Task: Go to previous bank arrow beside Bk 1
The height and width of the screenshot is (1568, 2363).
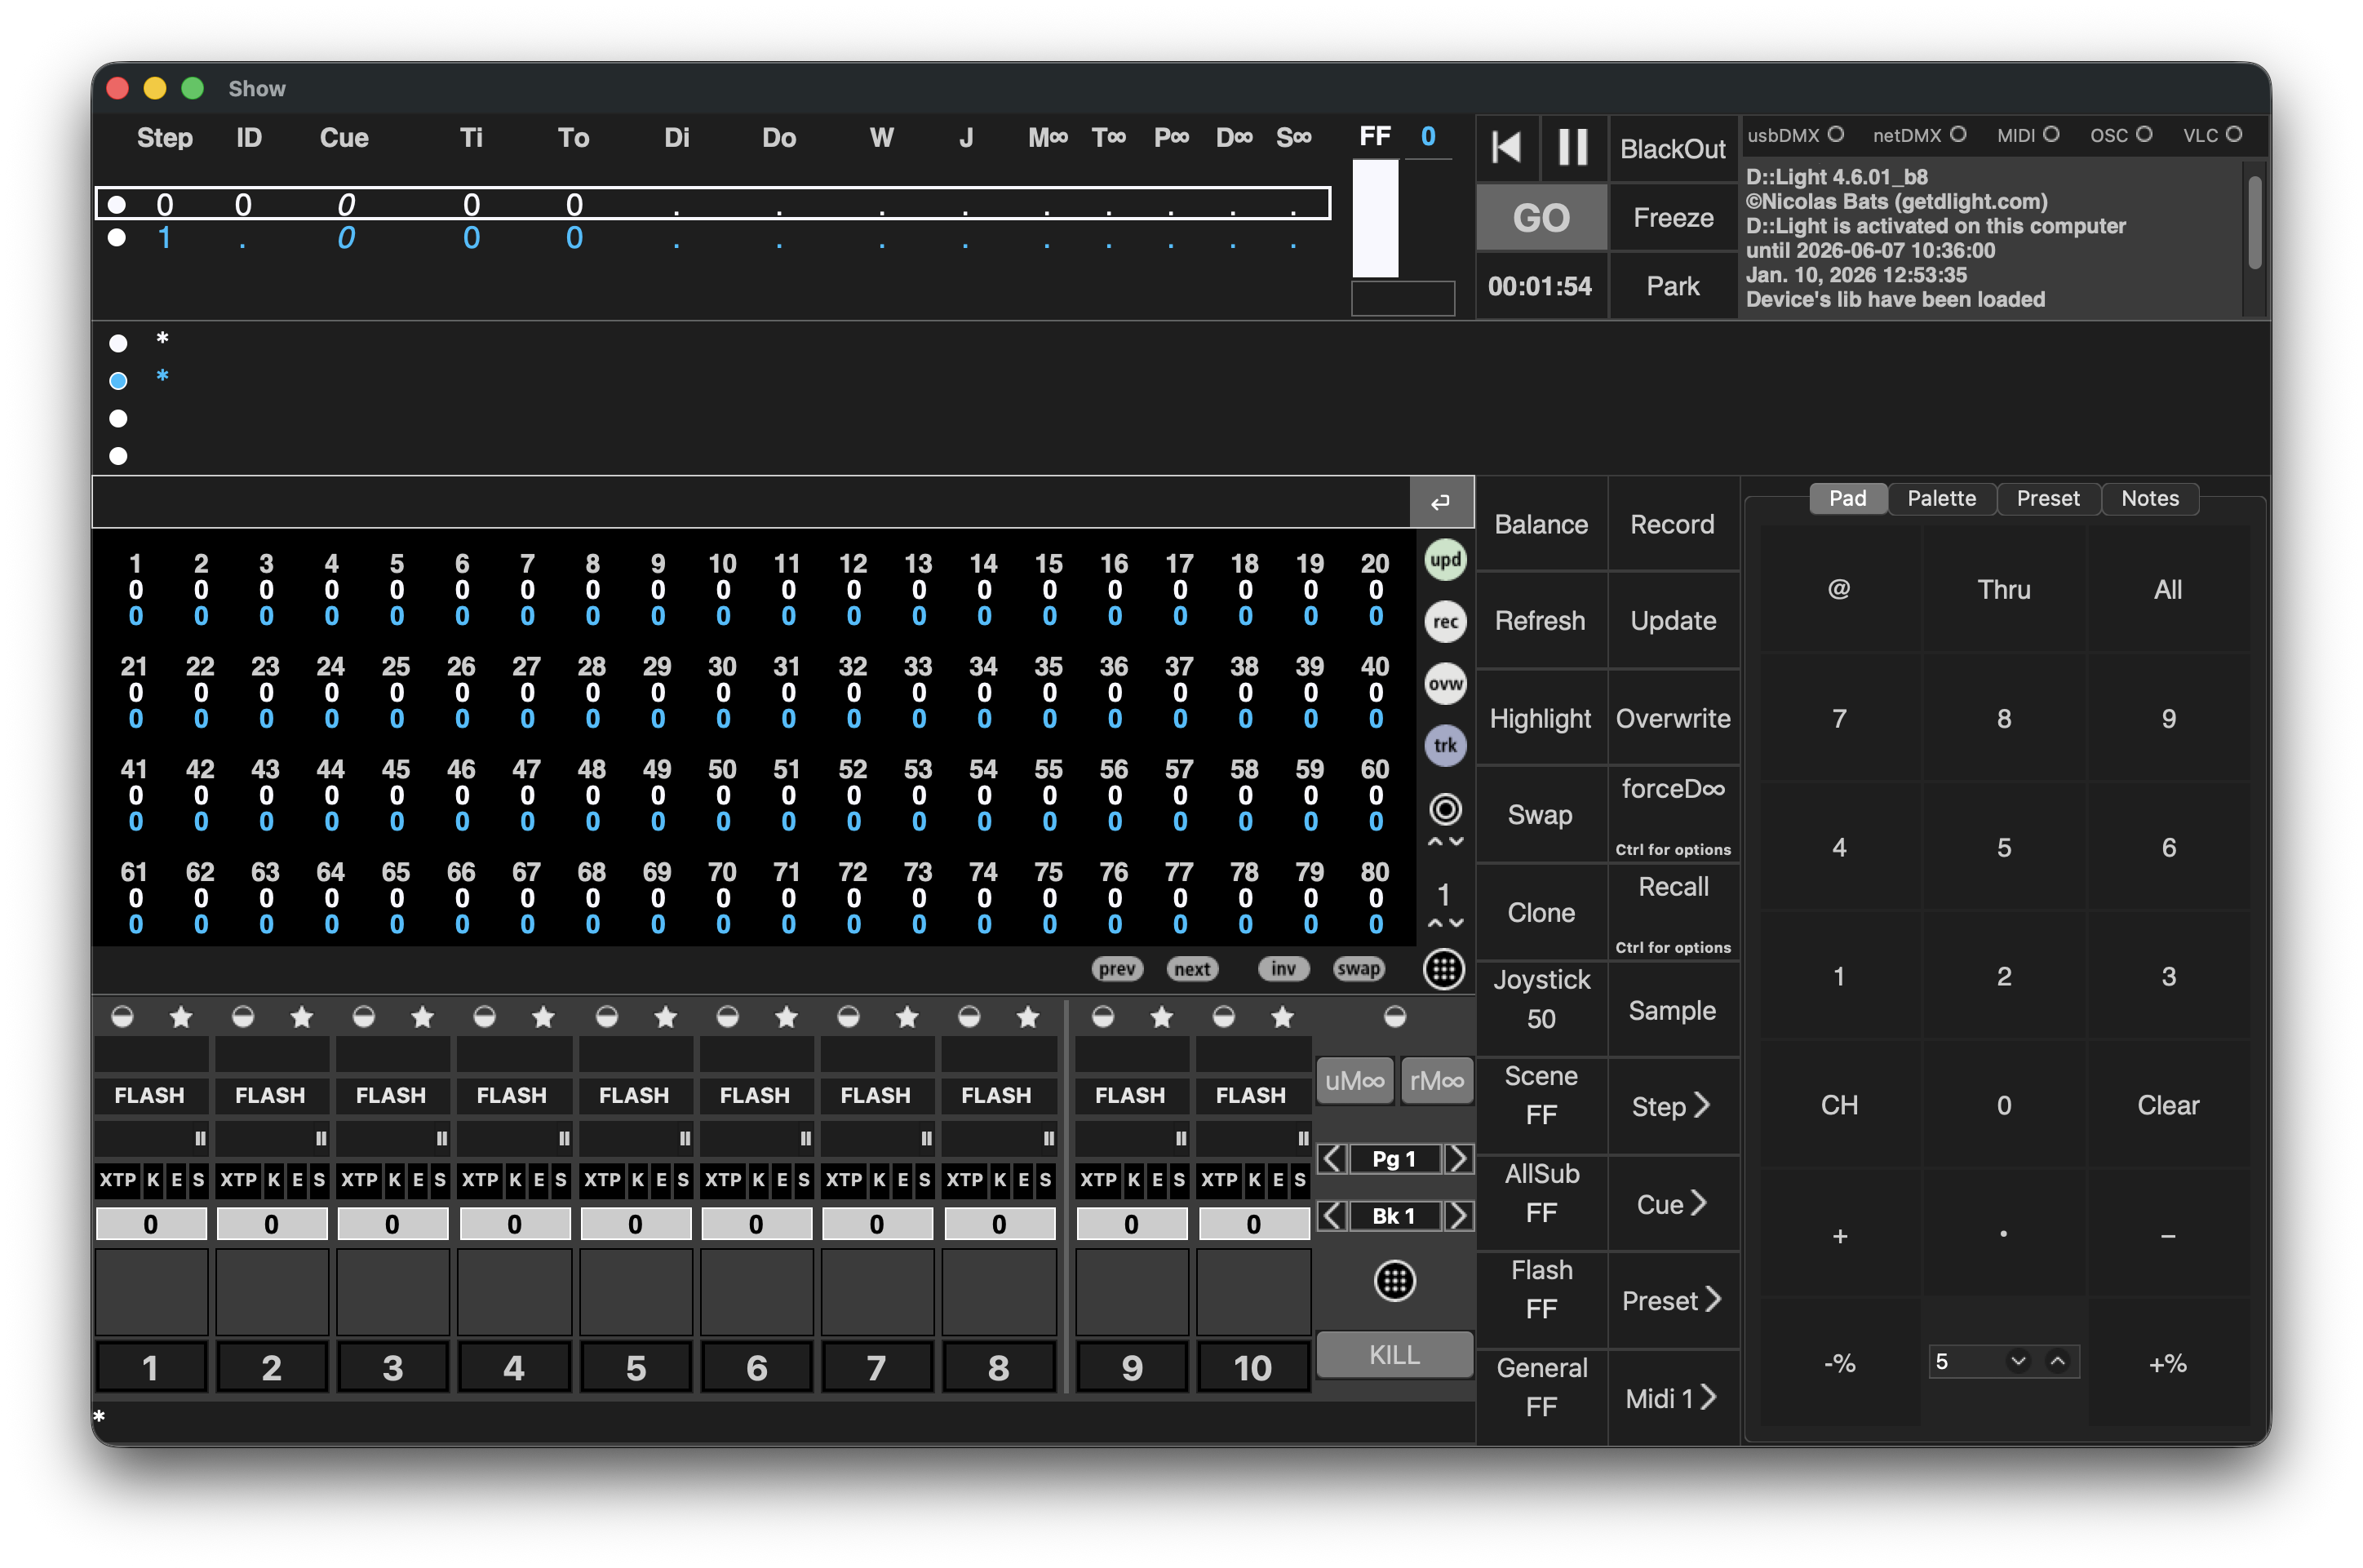Action: pos(1331,1216)
